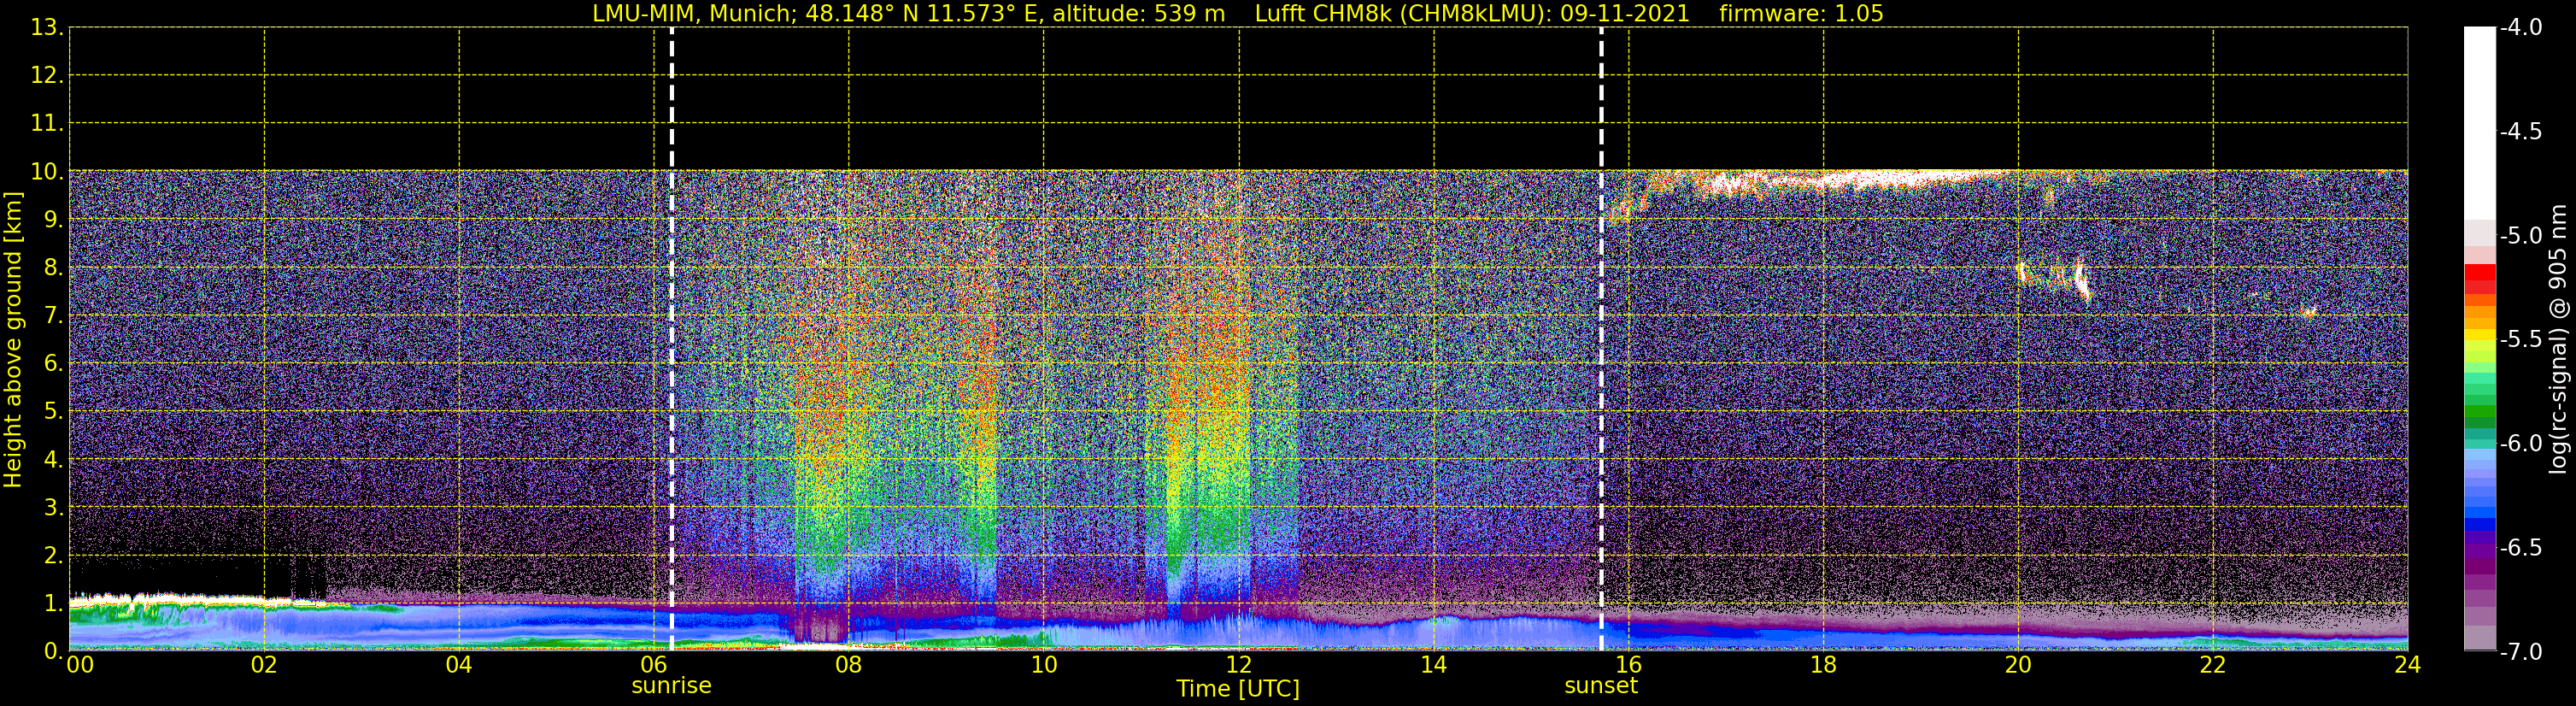Viewport: 2576px width, 706px height.
Task: Pick the white top segment of the colorbar
Action: 2479,123
